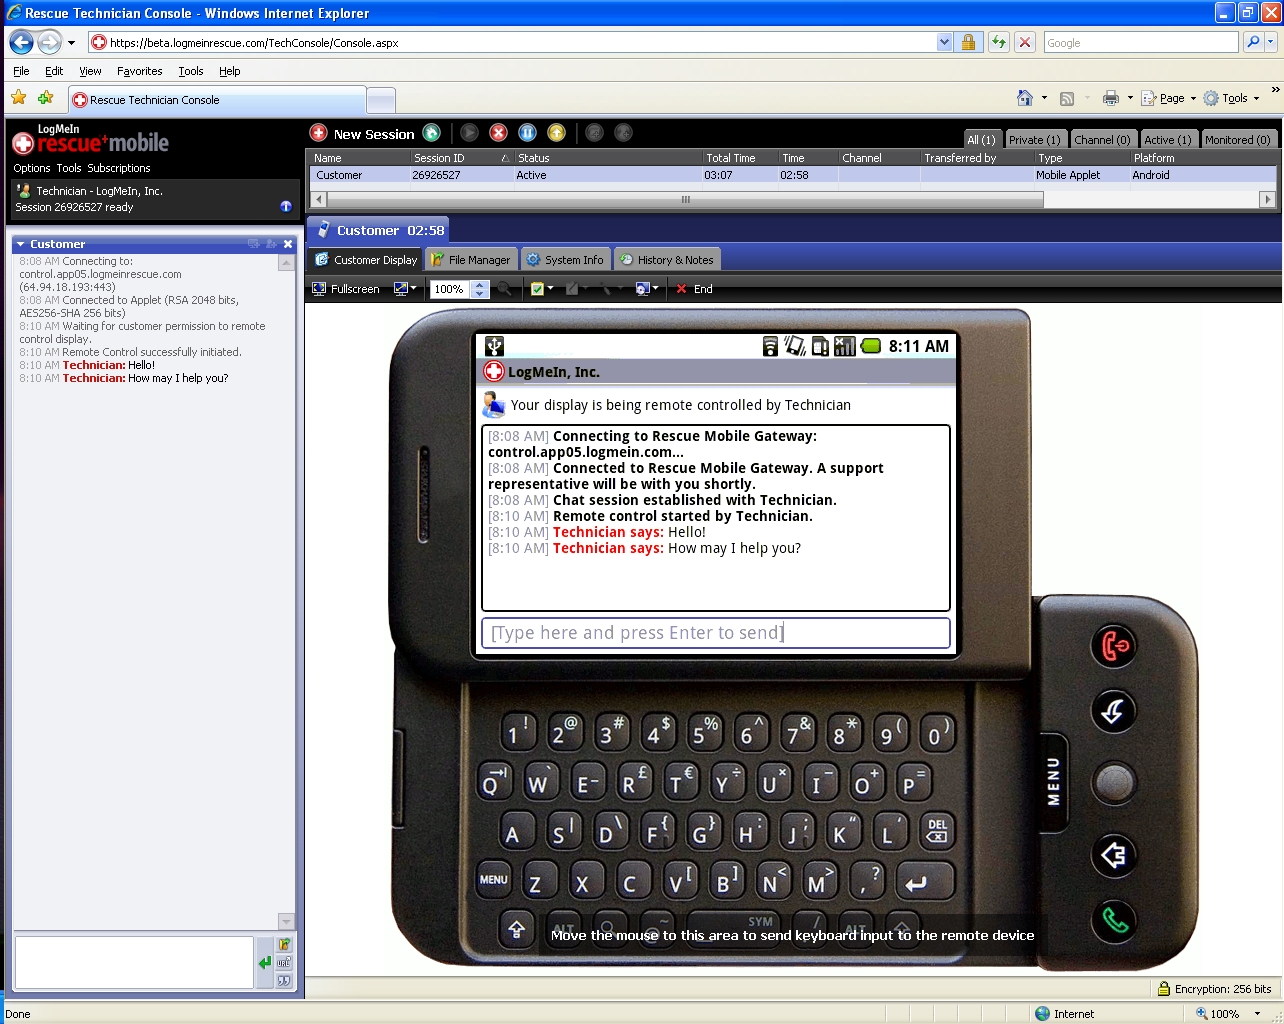Click the second greyed monitor technician icon
1284x1024 pixels.
pos(623,133)
